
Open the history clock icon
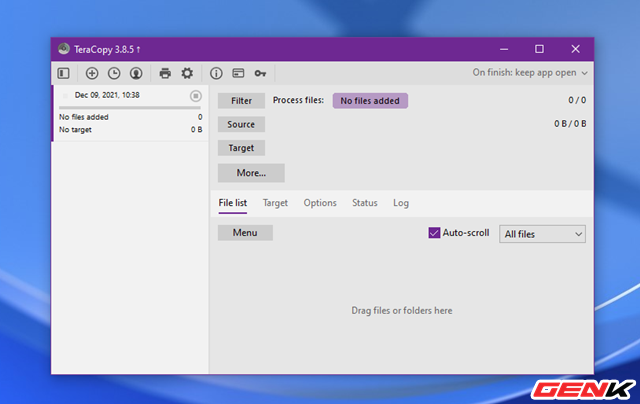(x=114, y=73)
